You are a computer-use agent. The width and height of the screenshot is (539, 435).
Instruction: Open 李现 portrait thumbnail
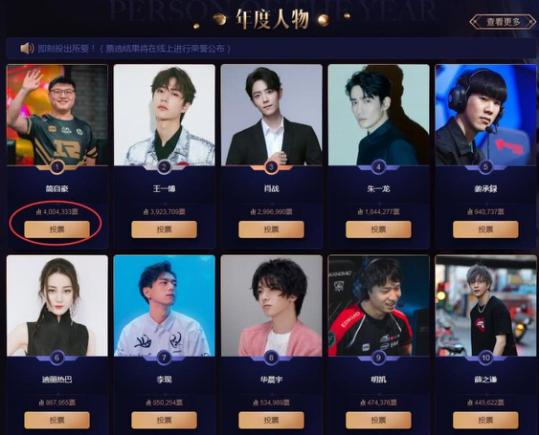click(164, 306)
